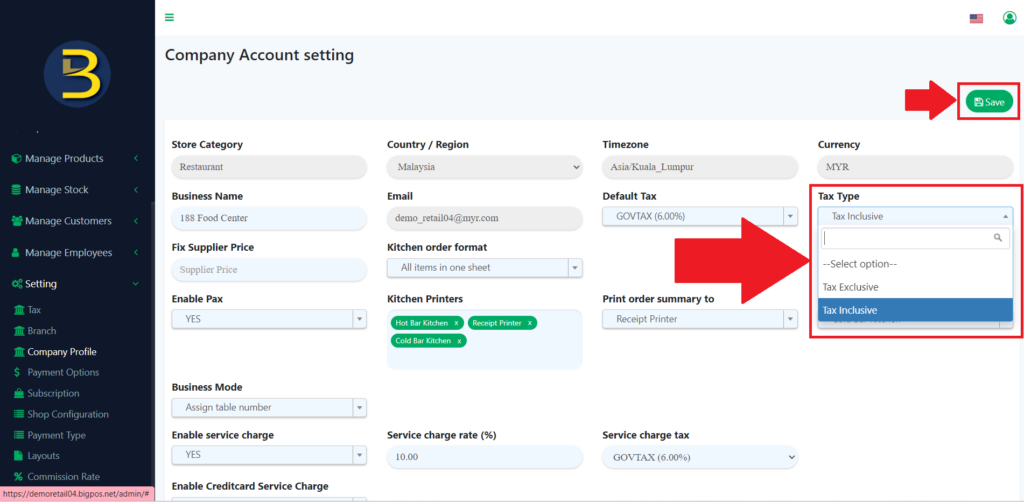Image resolution: width=1024 pixels, height=502 pixels.
Task: Choose Tax Inclusive from the list
Action: (x=850, y=310)
